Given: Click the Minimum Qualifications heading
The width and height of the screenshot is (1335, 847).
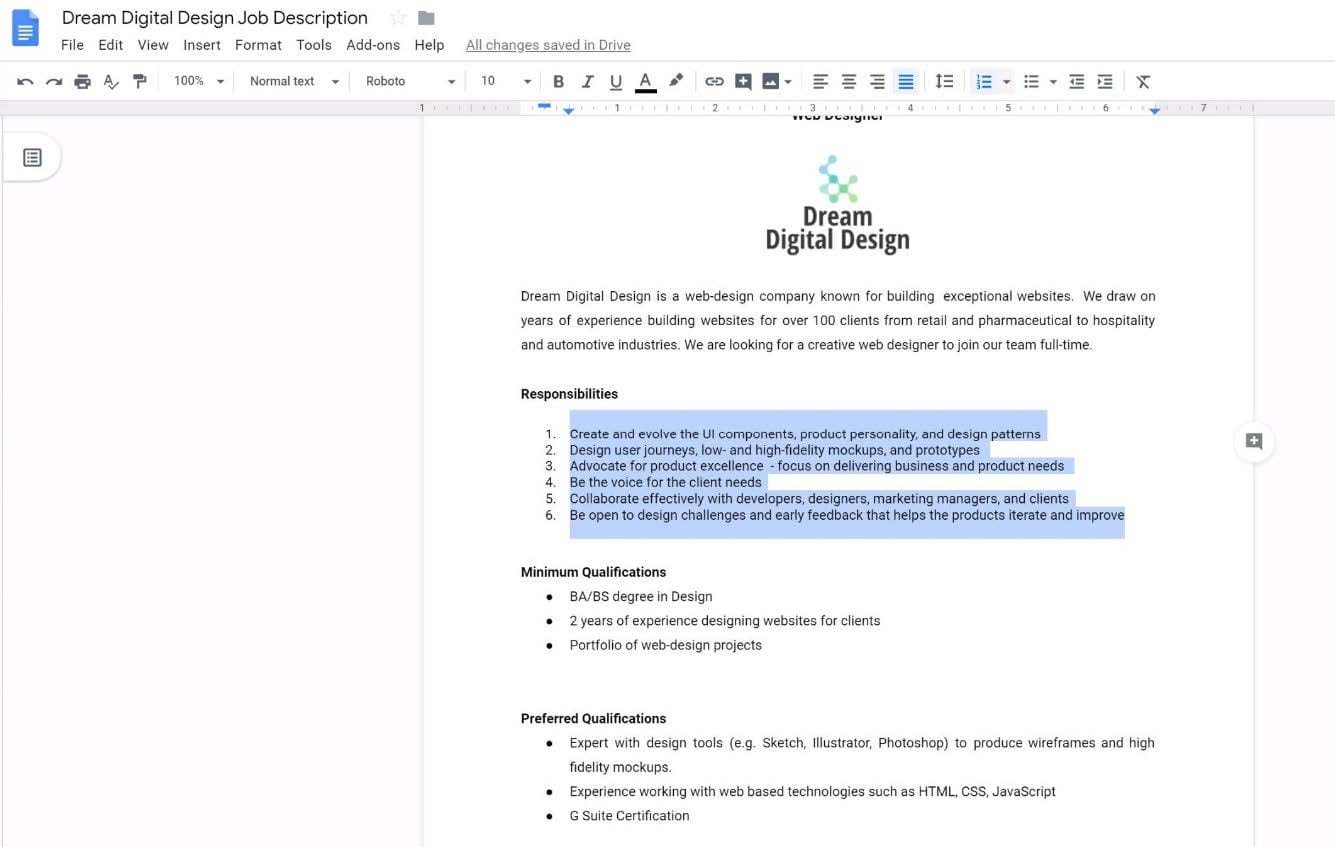Looking at the screenshot, I should click(593, 572).
